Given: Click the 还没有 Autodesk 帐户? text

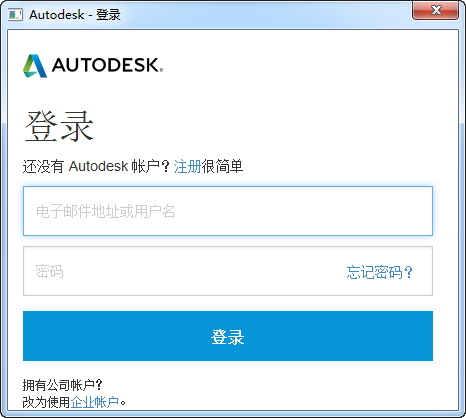Looking at the screenshot, I should [x=96, y=166].
